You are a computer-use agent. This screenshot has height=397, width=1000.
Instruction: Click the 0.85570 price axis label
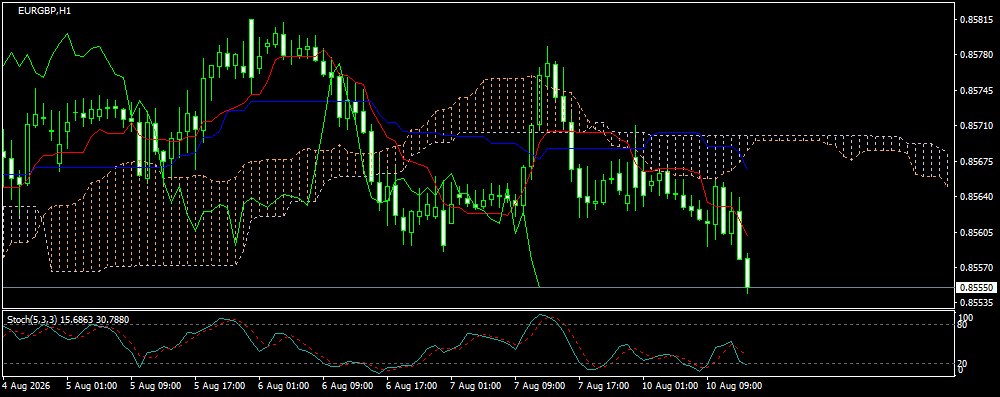pos(977,267)
